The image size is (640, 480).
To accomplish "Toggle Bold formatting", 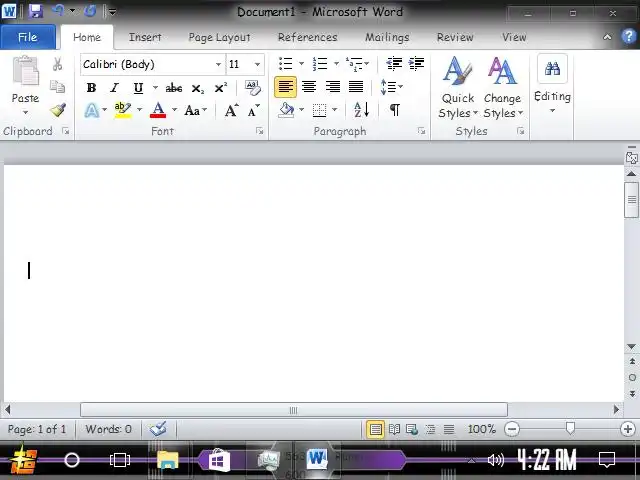I will coord(91,88).
